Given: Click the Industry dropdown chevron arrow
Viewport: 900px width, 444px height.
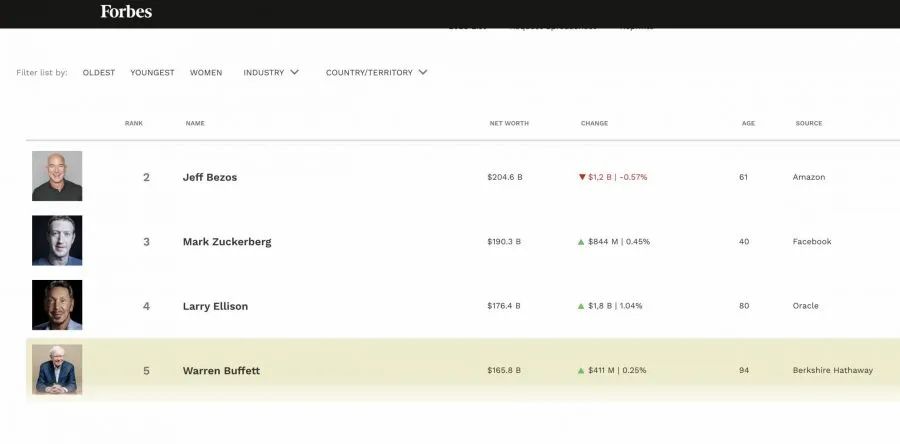Looking at the screenshot, I should tap(294, 72).
